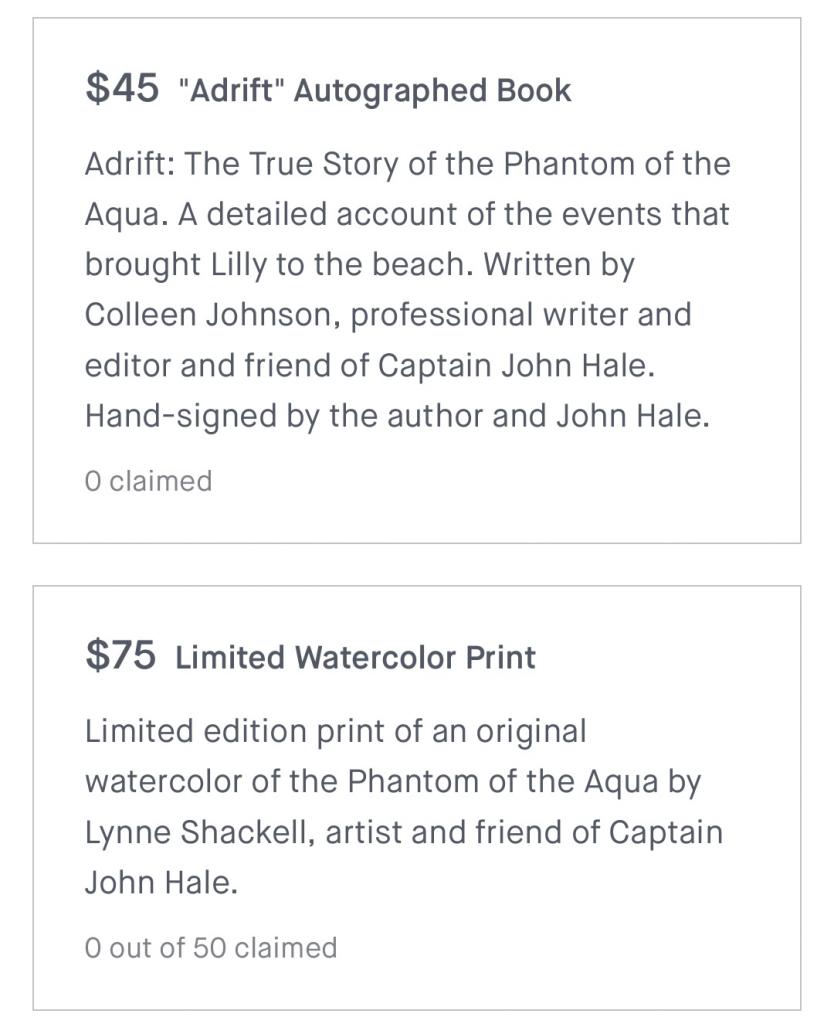Click the "Adrift" Autographed Book title

[x=375, y=90]
